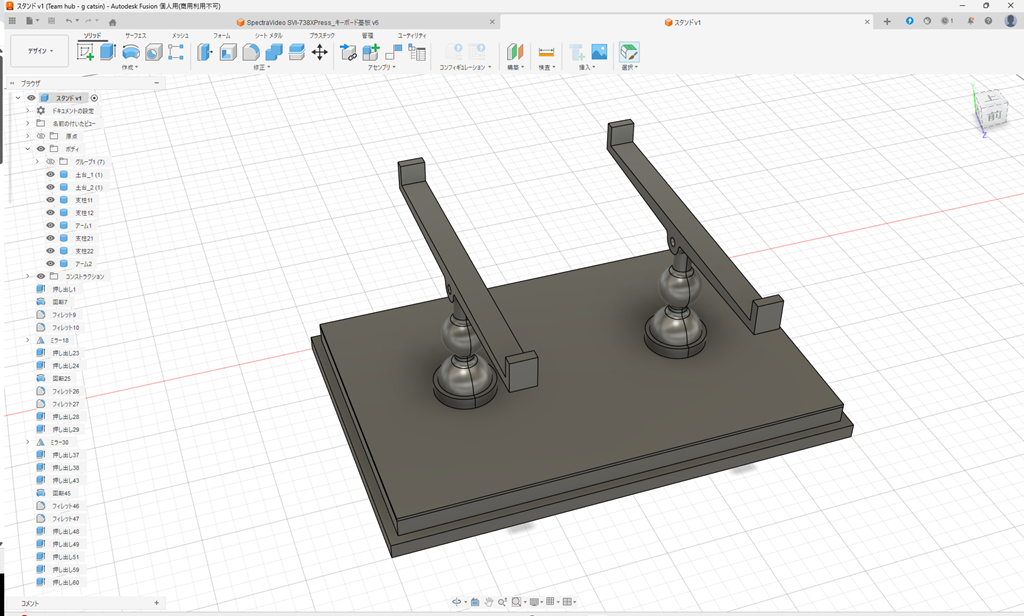Click the コメント button at bottom left
Viewport: 1024px width, 616px height.
point(30,604)
